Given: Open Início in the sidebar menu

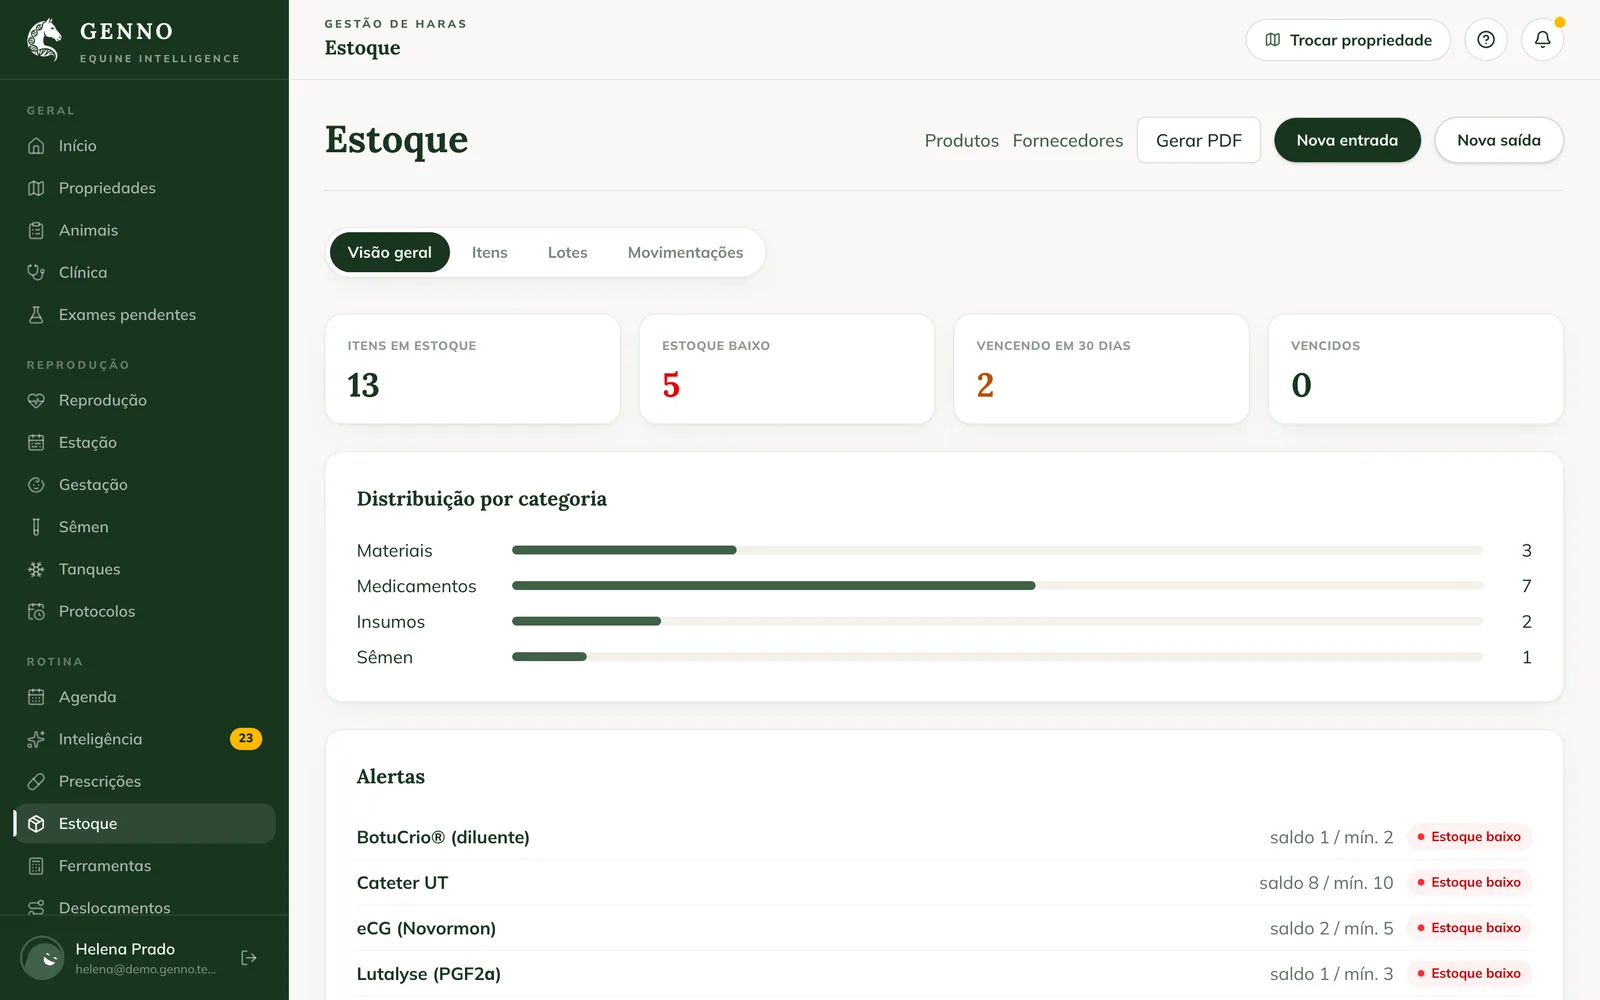Looking at the screenshot, I should click(145, 146).
